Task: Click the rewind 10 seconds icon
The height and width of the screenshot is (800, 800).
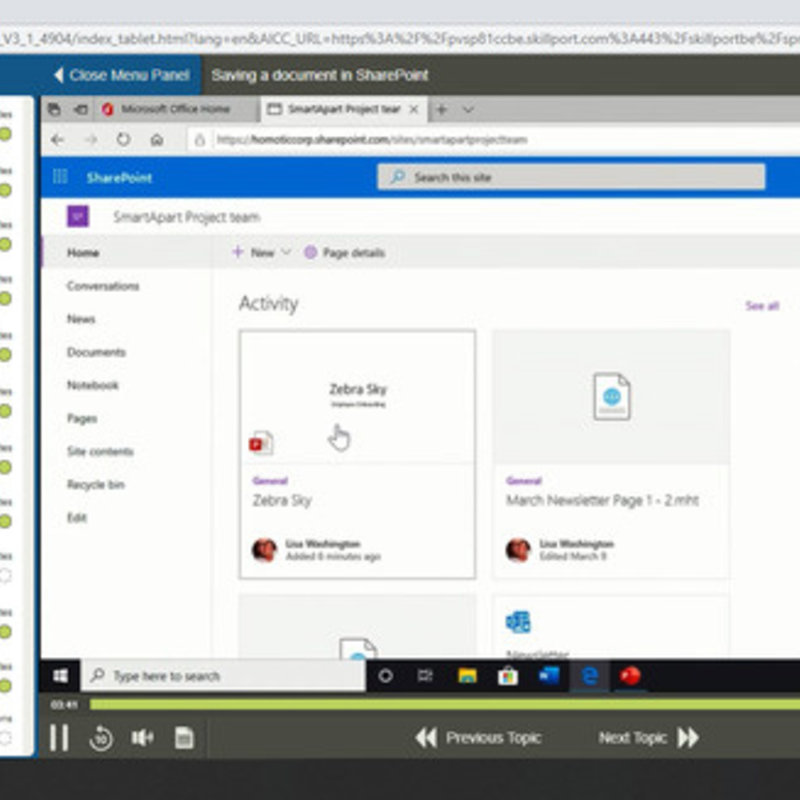Action: [101, 739]
